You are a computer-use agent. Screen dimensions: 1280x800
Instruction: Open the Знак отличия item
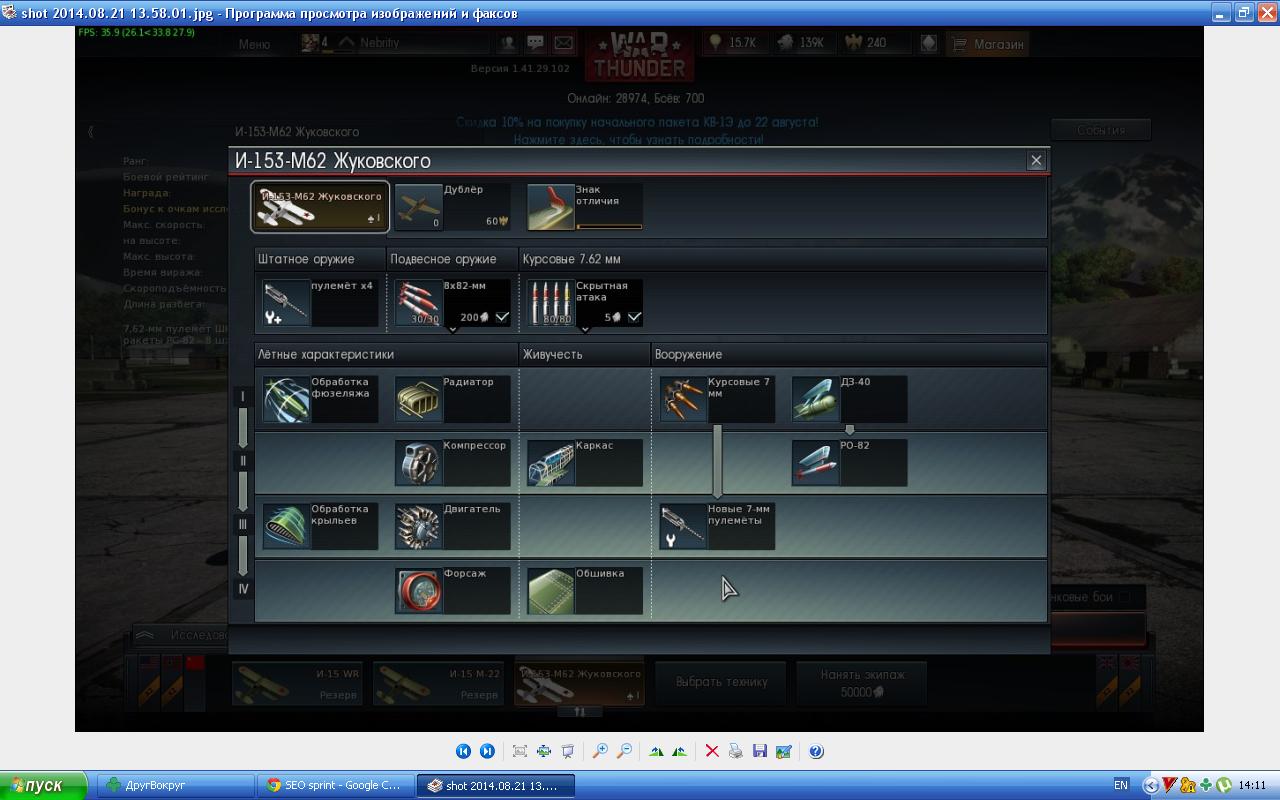tap(584, 207)
